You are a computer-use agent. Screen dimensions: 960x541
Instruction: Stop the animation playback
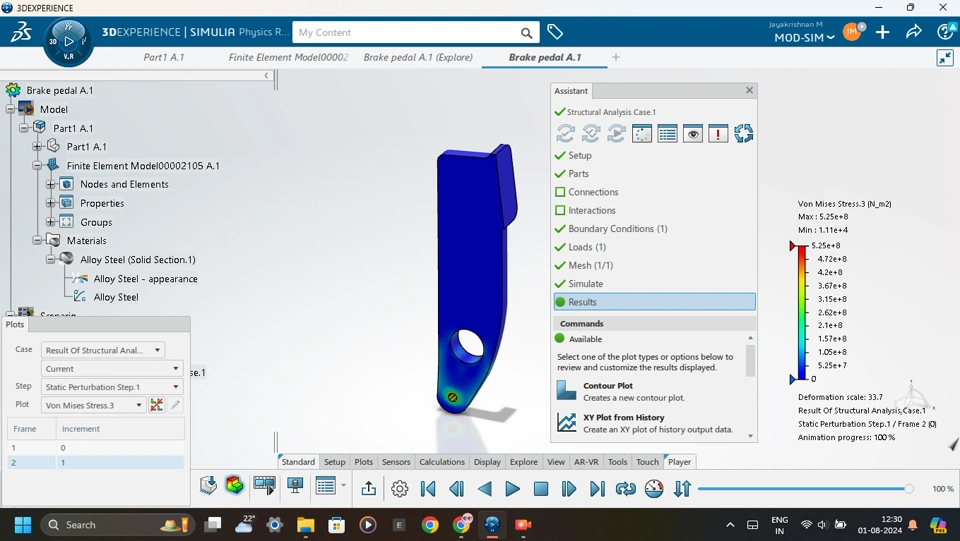tap(541, 488)
